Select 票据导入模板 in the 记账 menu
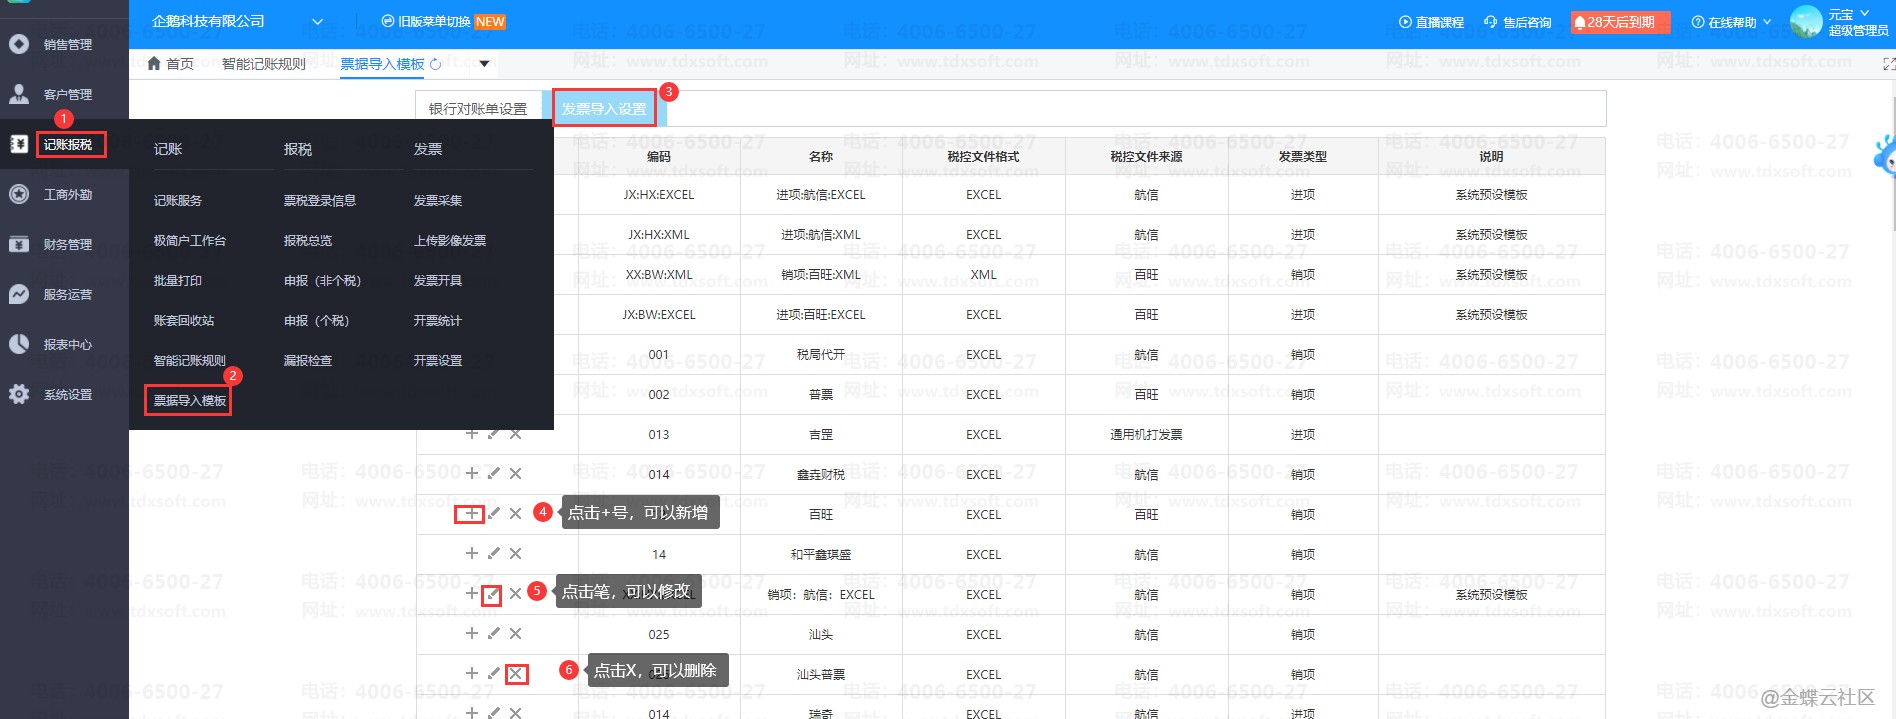 pos(189,401)
